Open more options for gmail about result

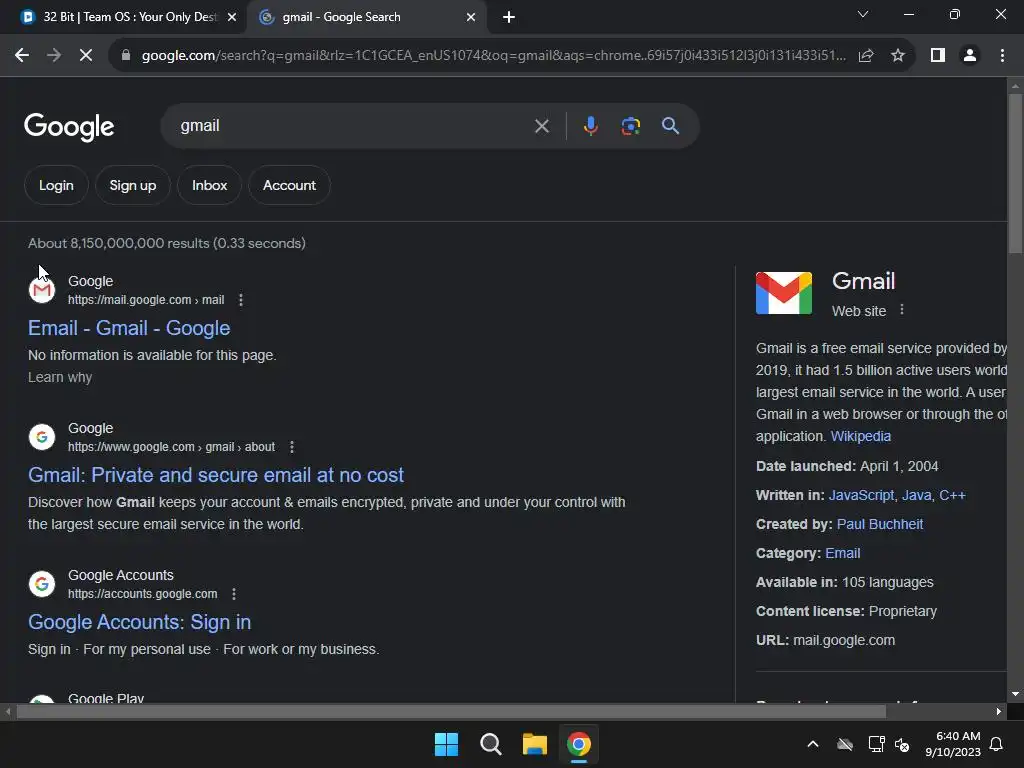(x=292, y=447)
